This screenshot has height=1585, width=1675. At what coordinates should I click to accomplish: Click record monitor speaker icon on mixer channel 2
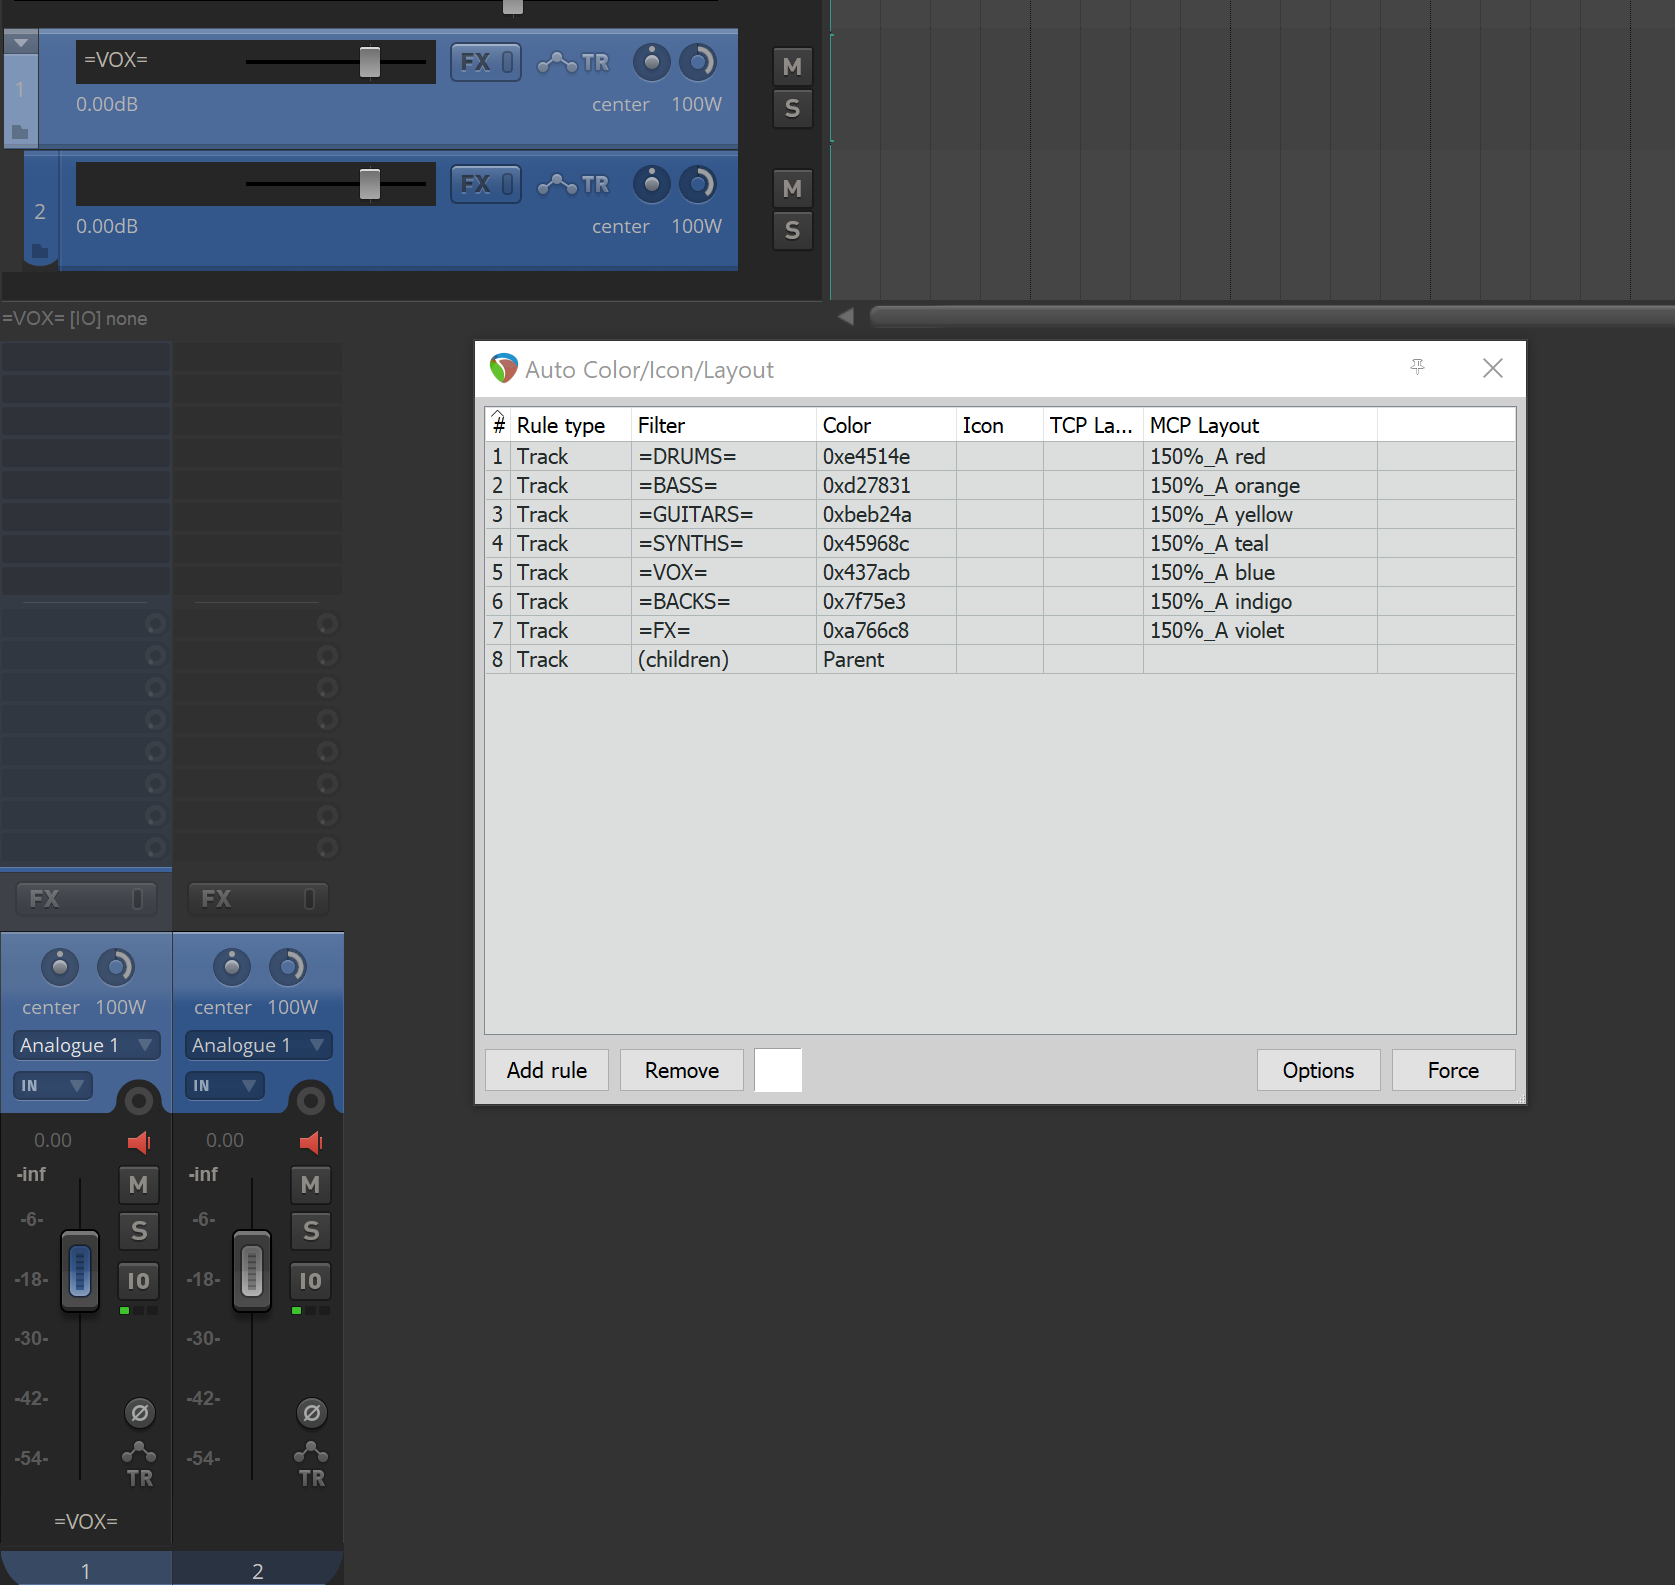pyautogui.click(x=311, y=1142)
